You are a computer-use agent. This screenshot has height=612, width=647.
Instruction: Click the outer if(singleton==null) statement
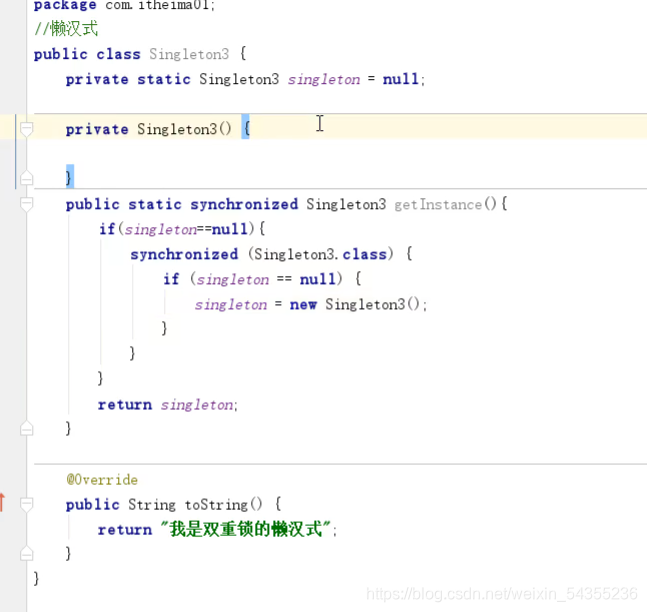[x=182, y=229]
